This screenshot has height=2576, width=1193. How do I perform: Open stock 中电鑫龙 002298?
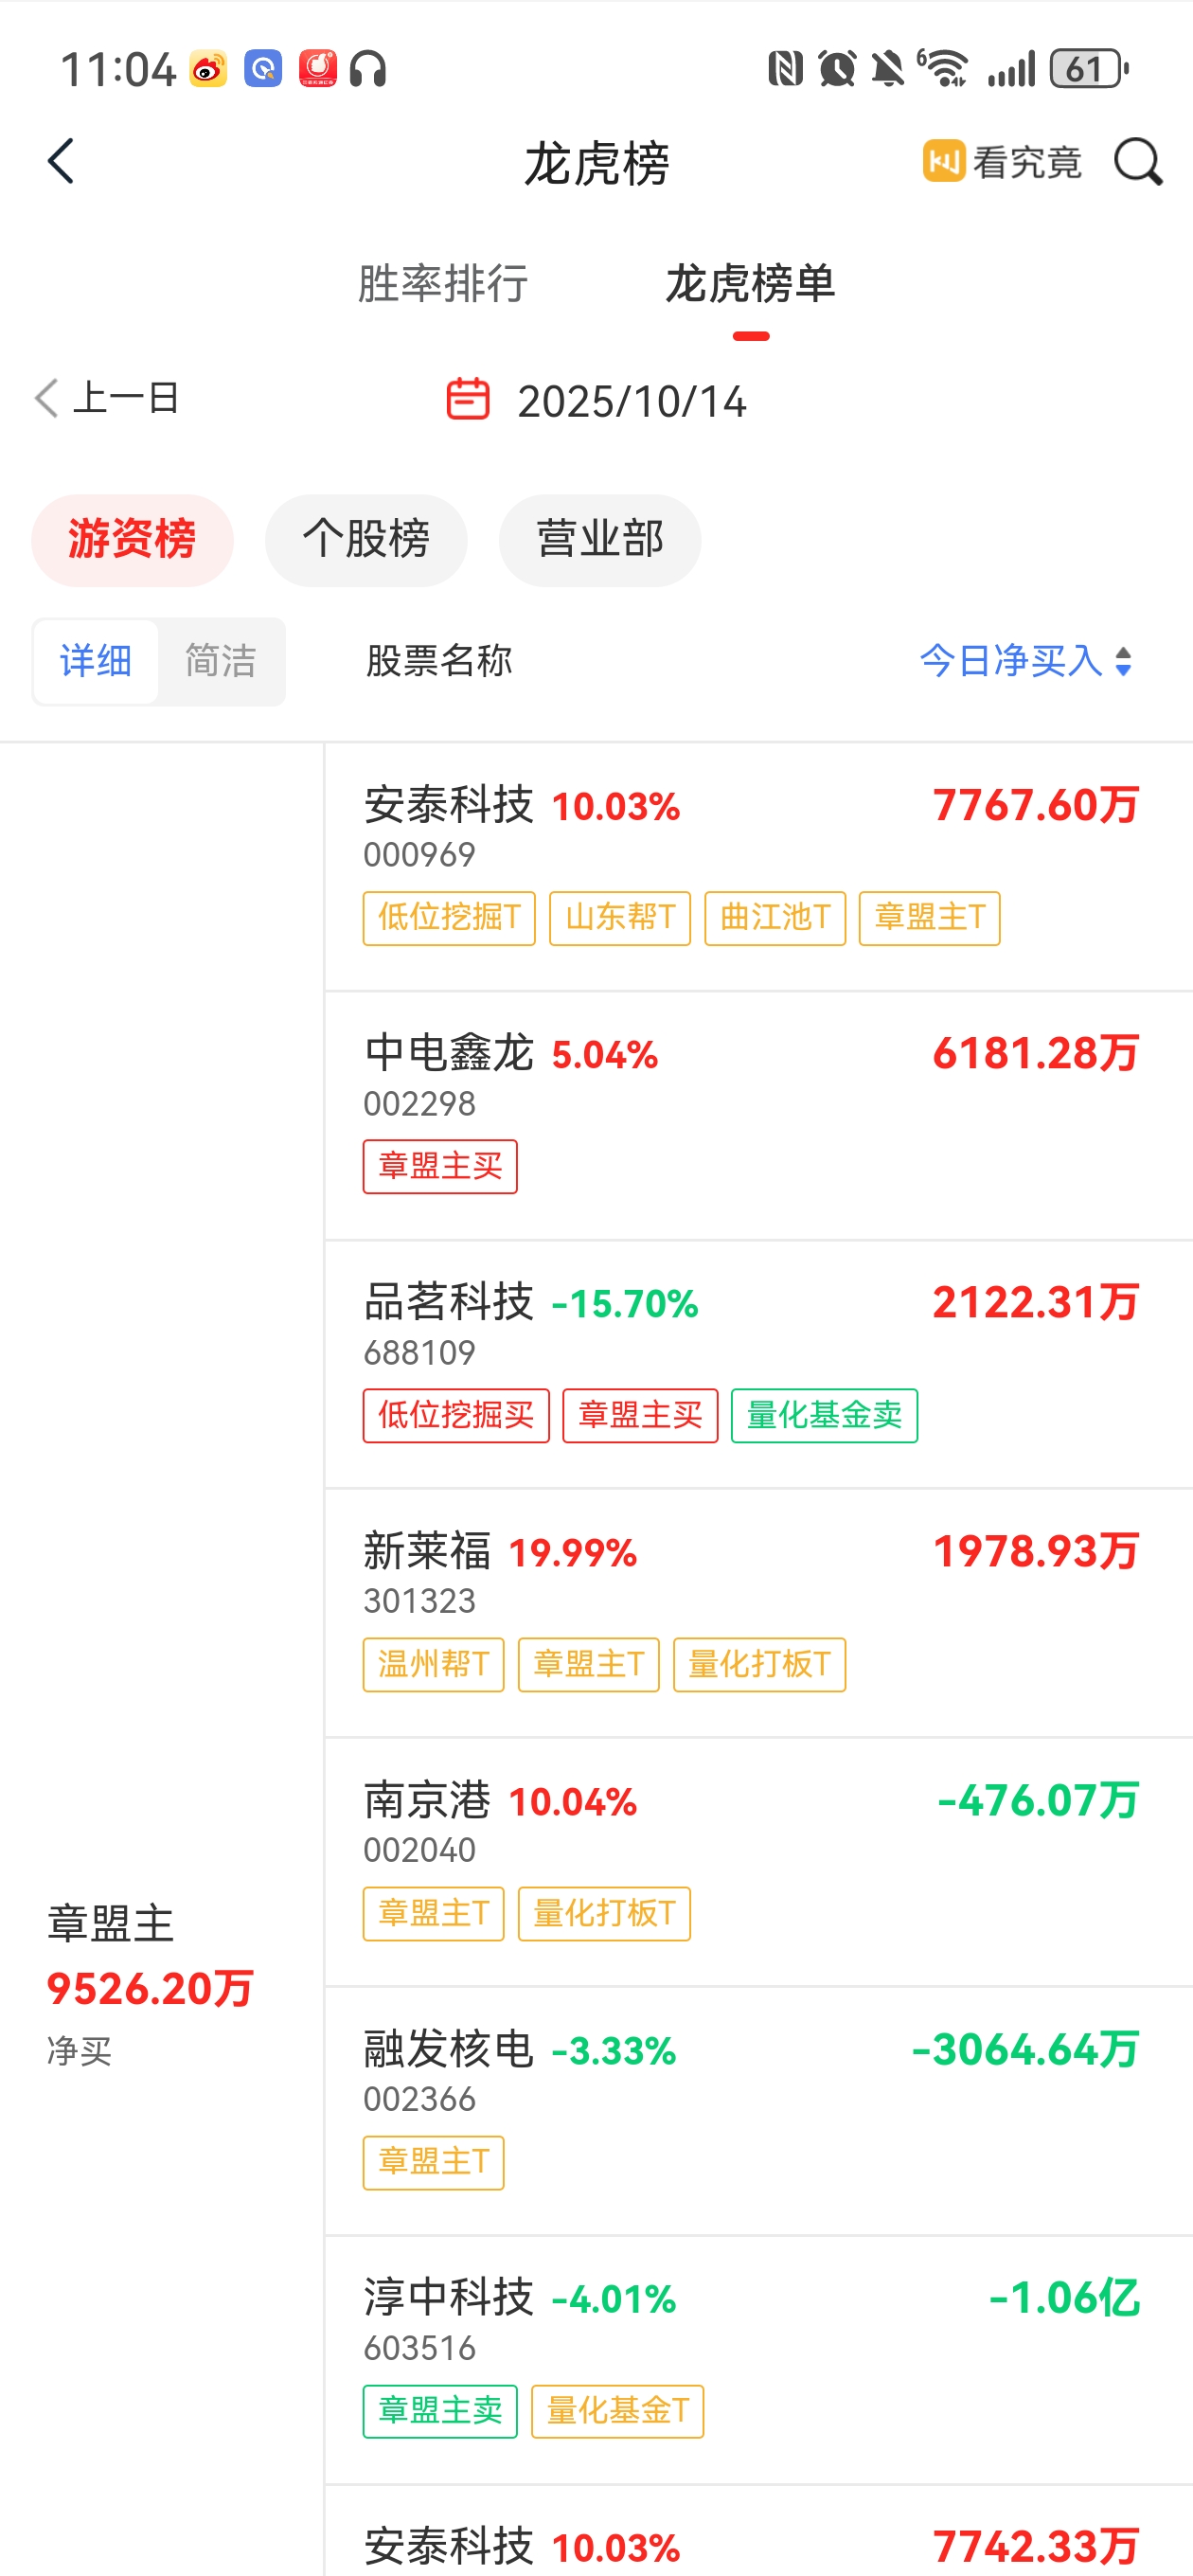(x=759, y=1116)
